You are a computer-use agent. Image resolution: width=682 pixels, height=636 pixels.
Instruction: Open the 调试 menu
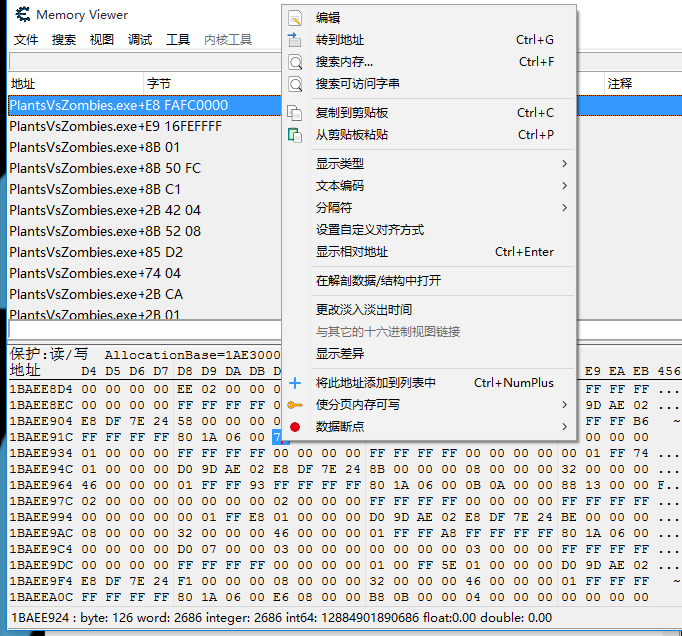[x=140, y=40]
